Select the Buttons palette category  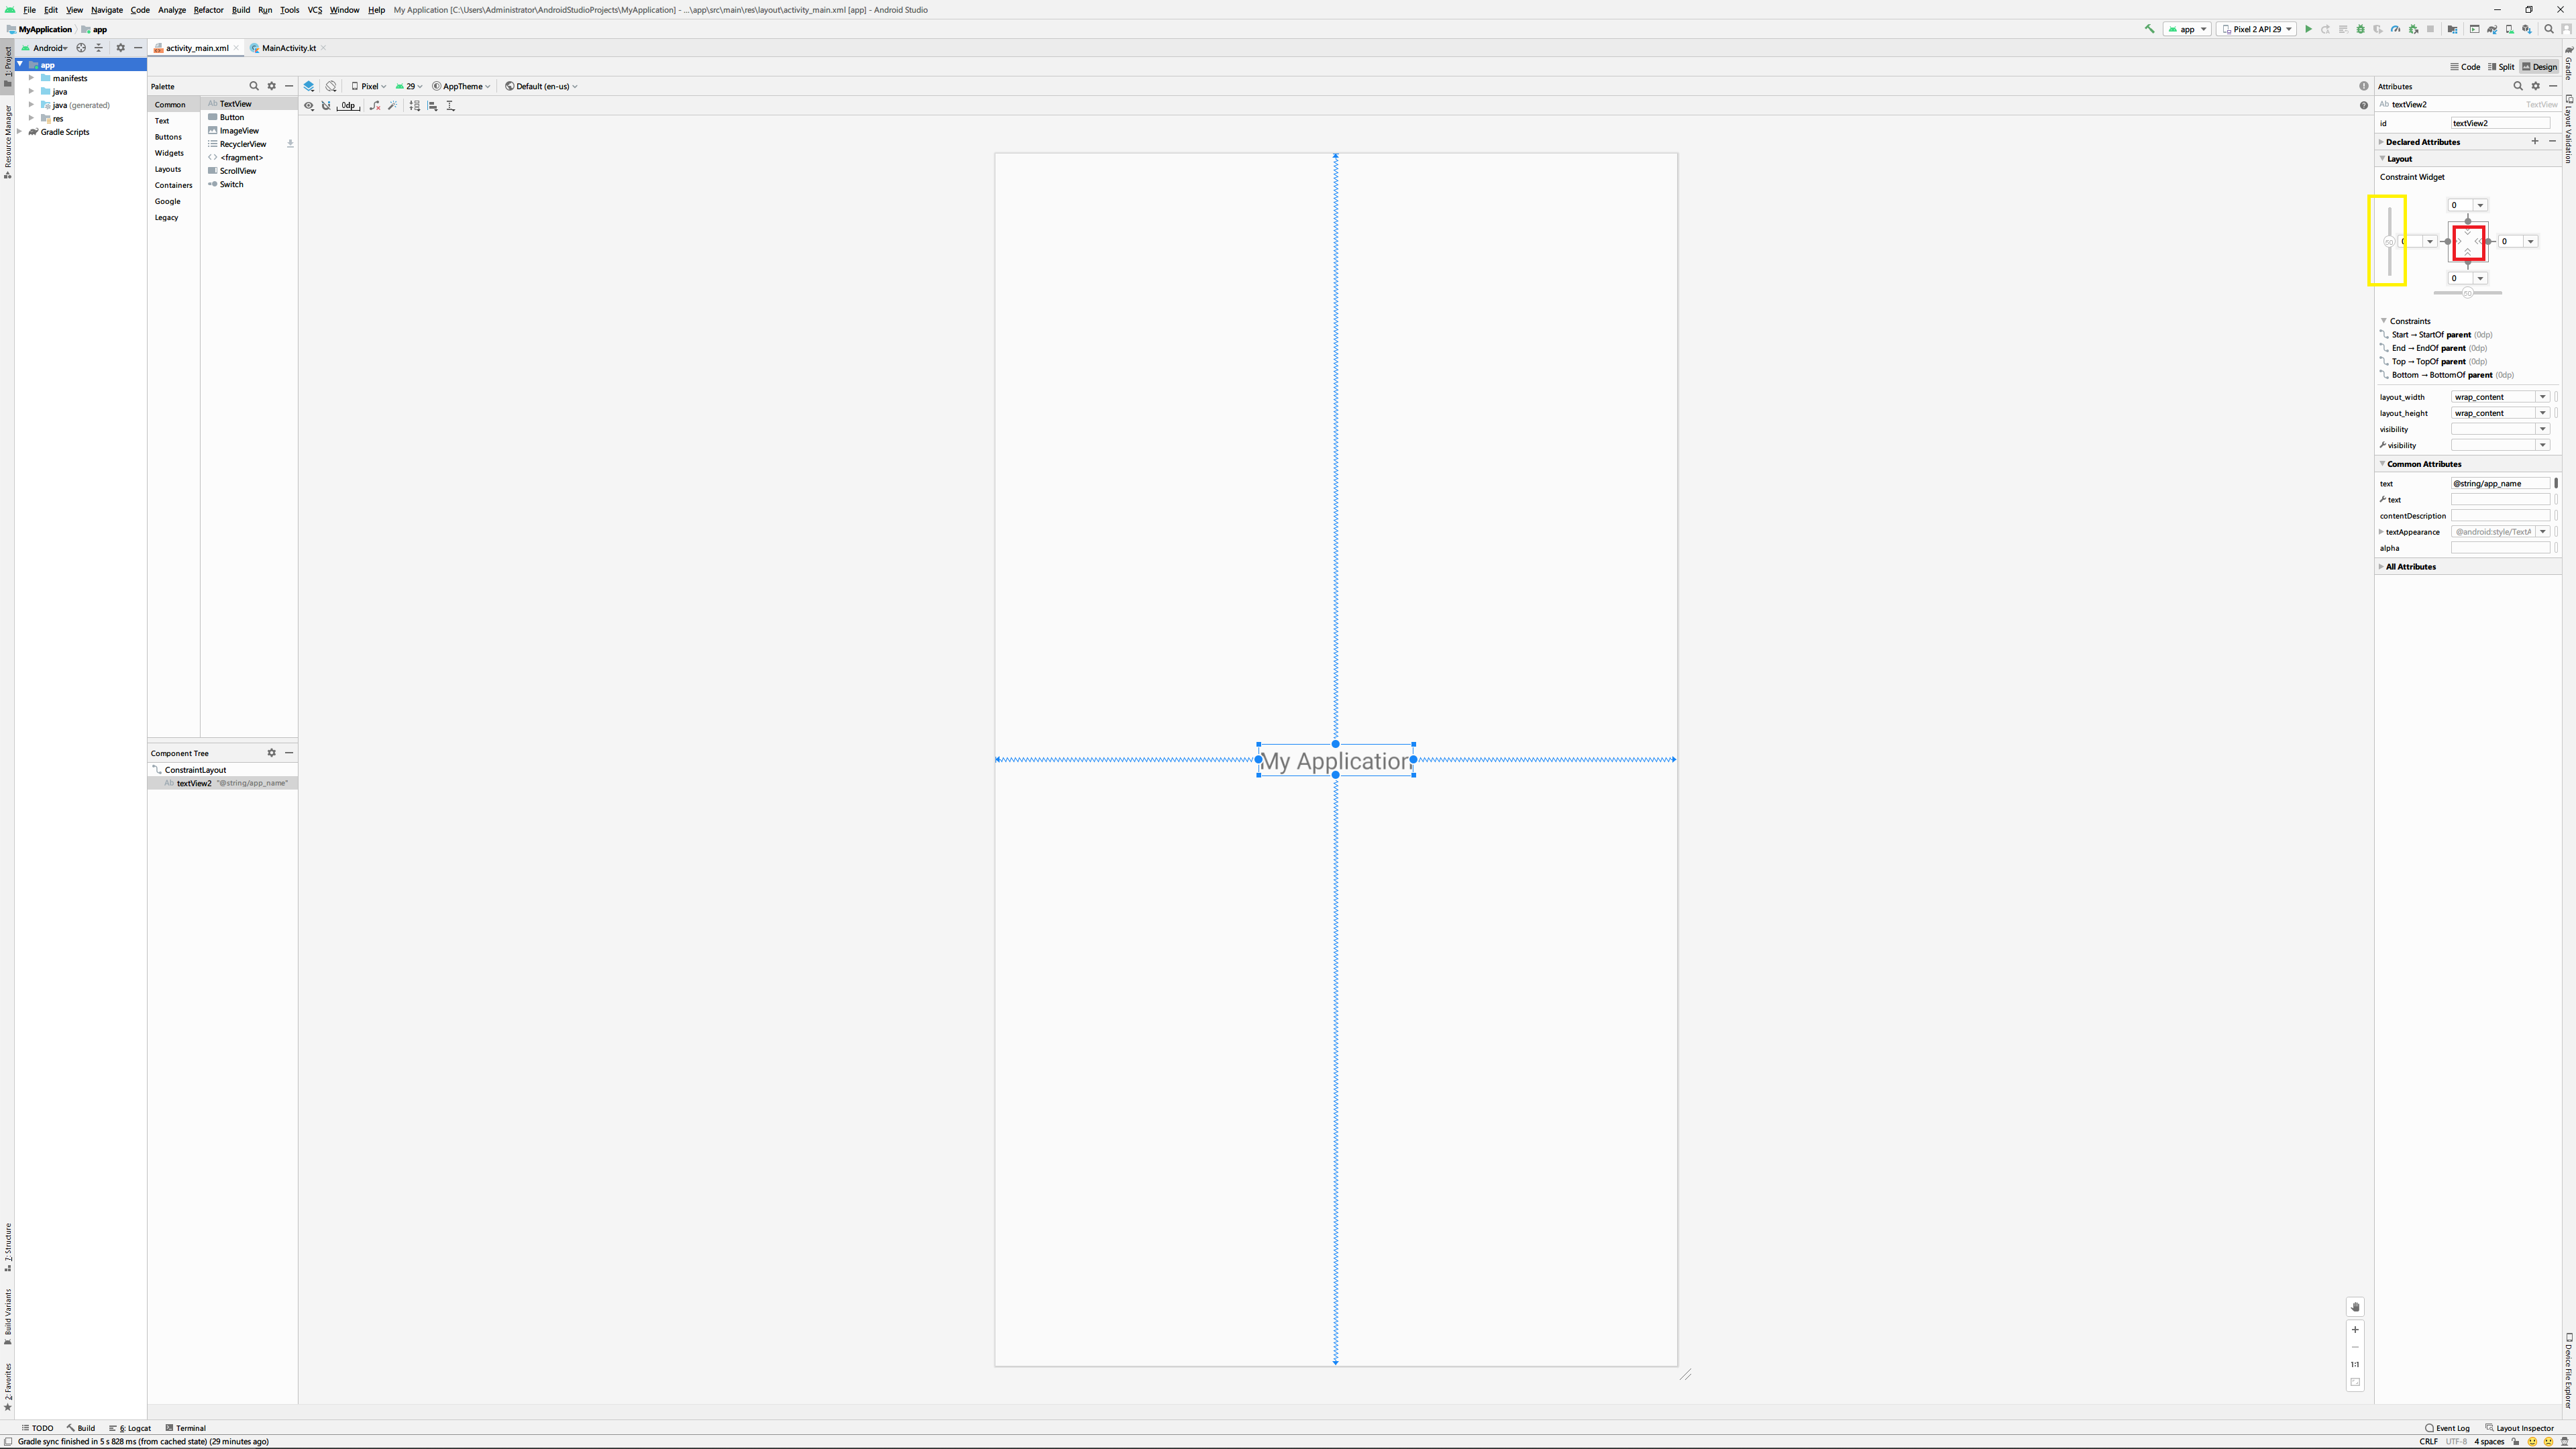(x=168, y=137)
